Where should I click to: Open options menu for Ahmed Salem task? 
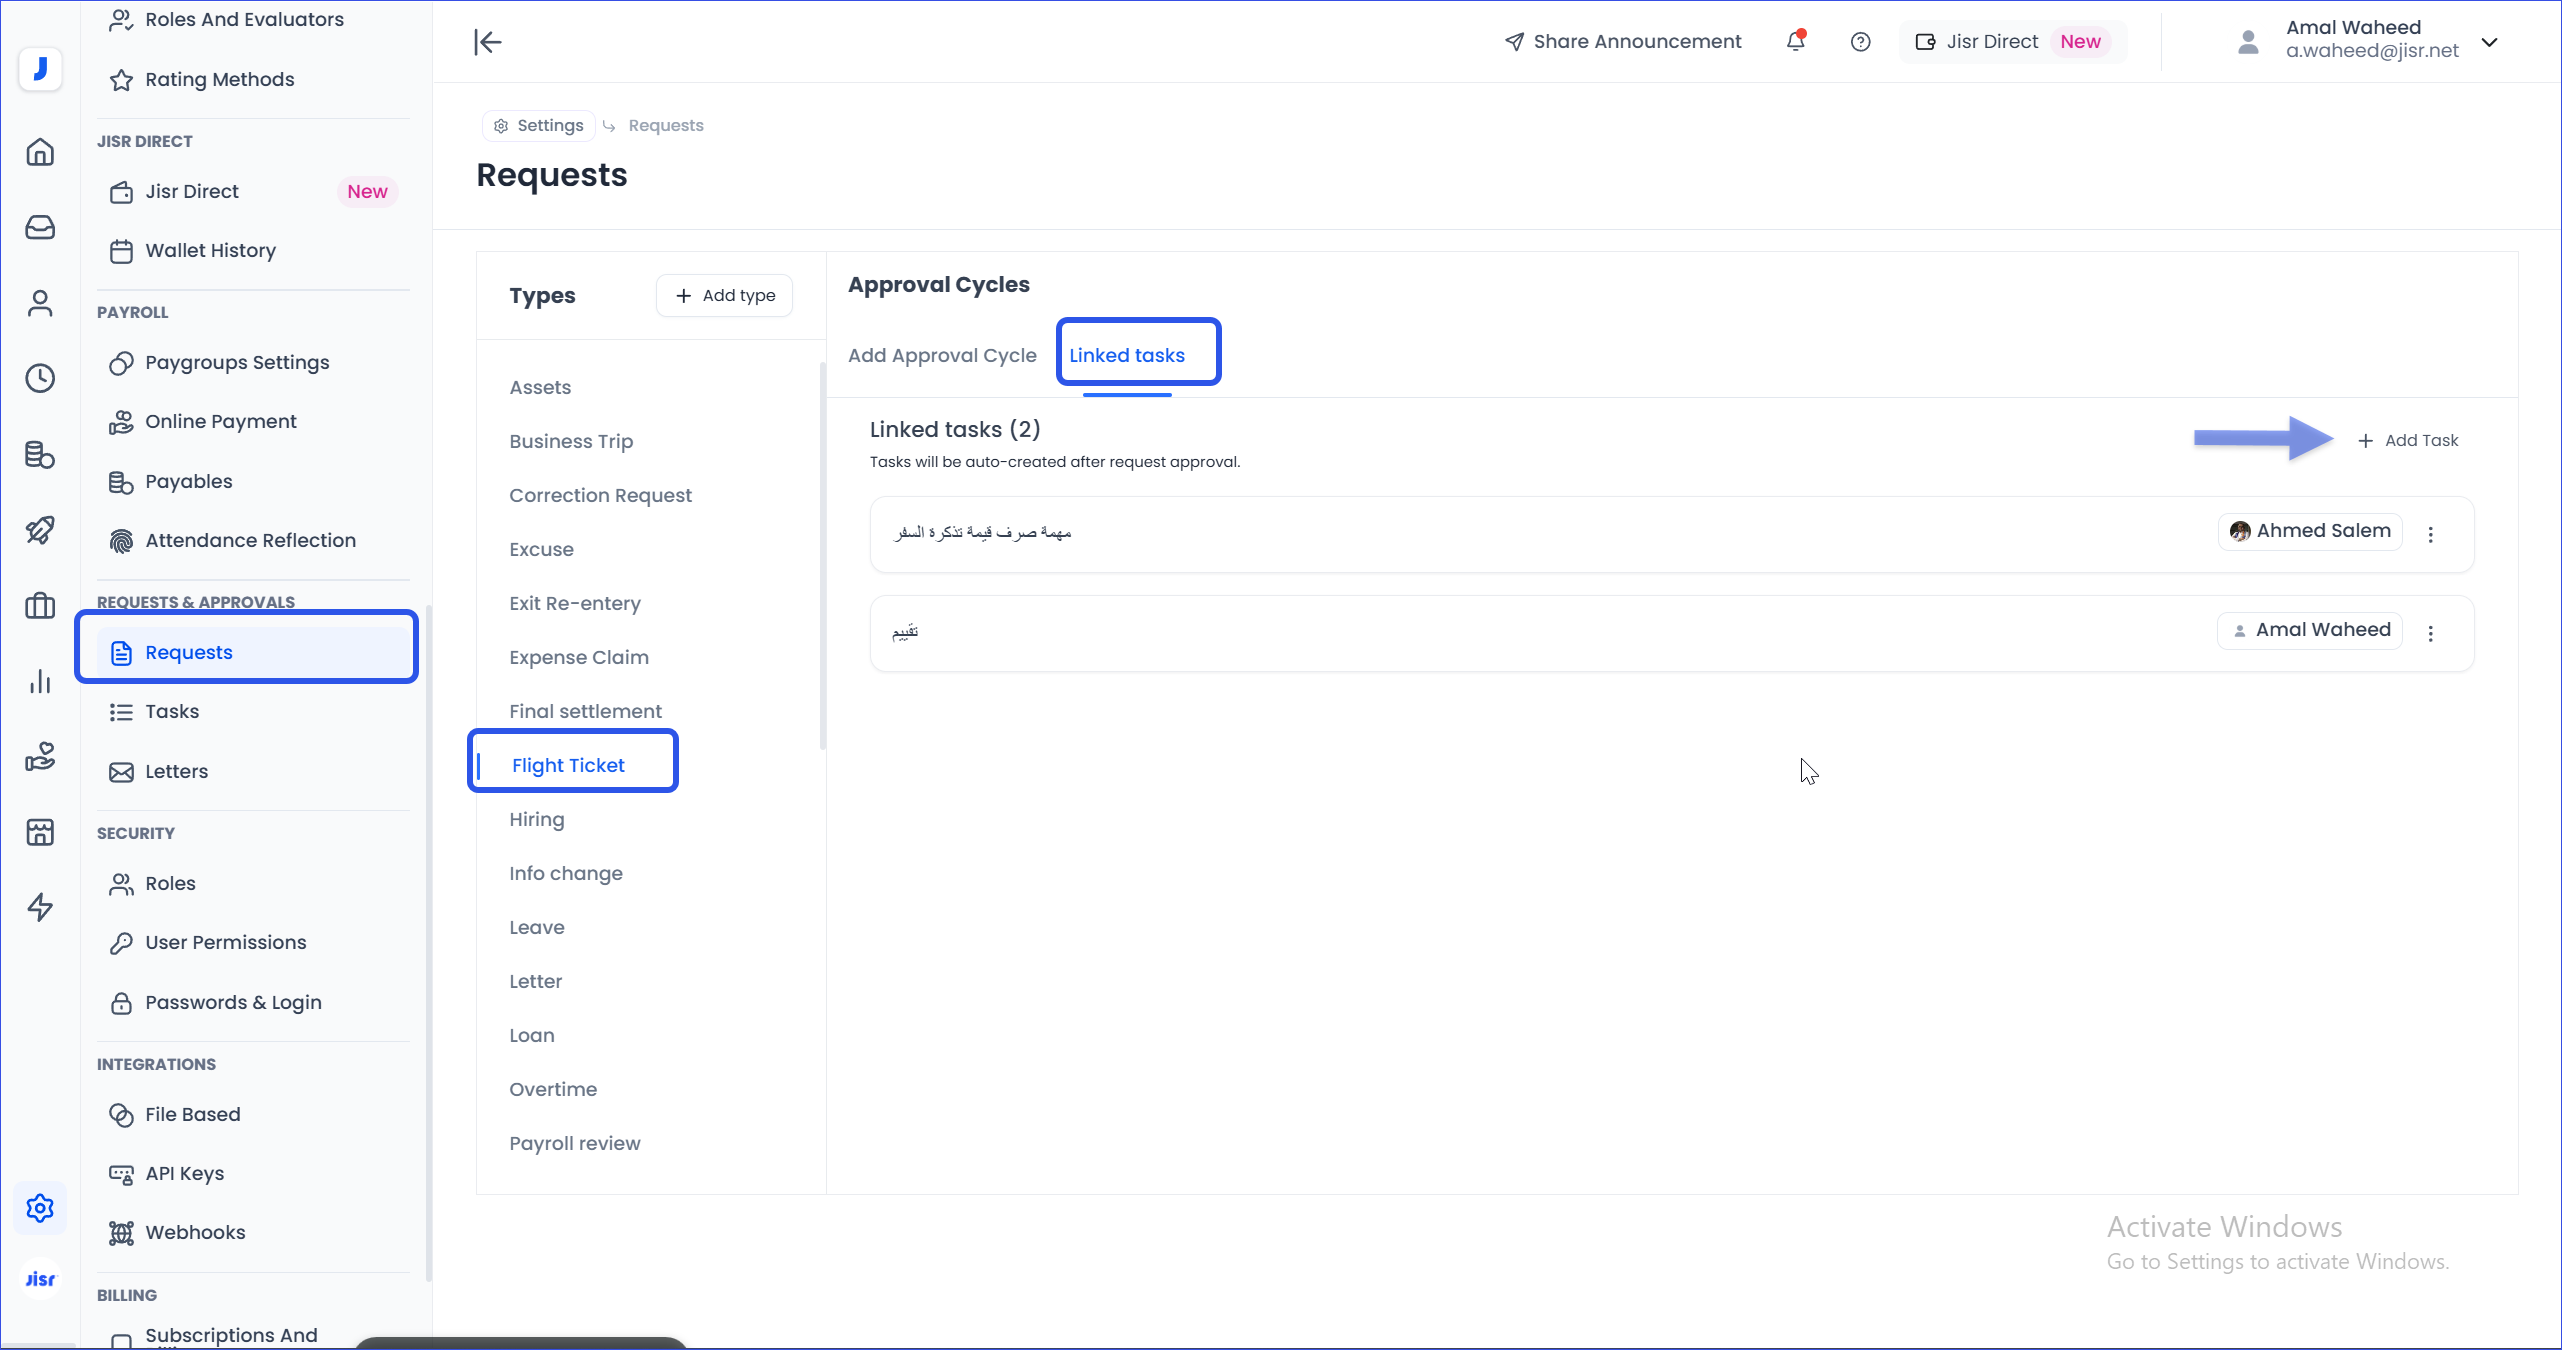click(x=2431, y=534)
